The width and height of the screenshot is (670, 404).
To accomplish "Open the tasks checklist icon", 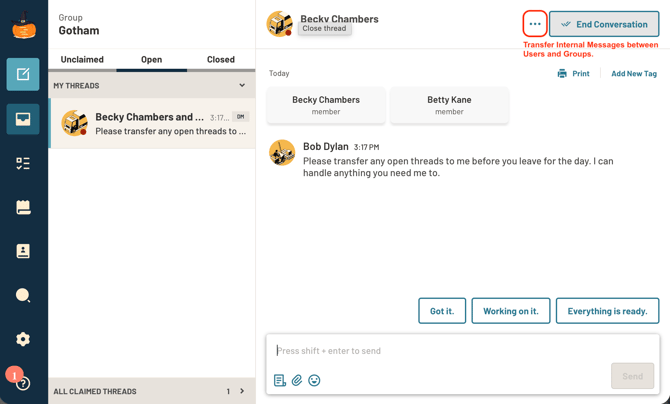I will click(23, 163).
